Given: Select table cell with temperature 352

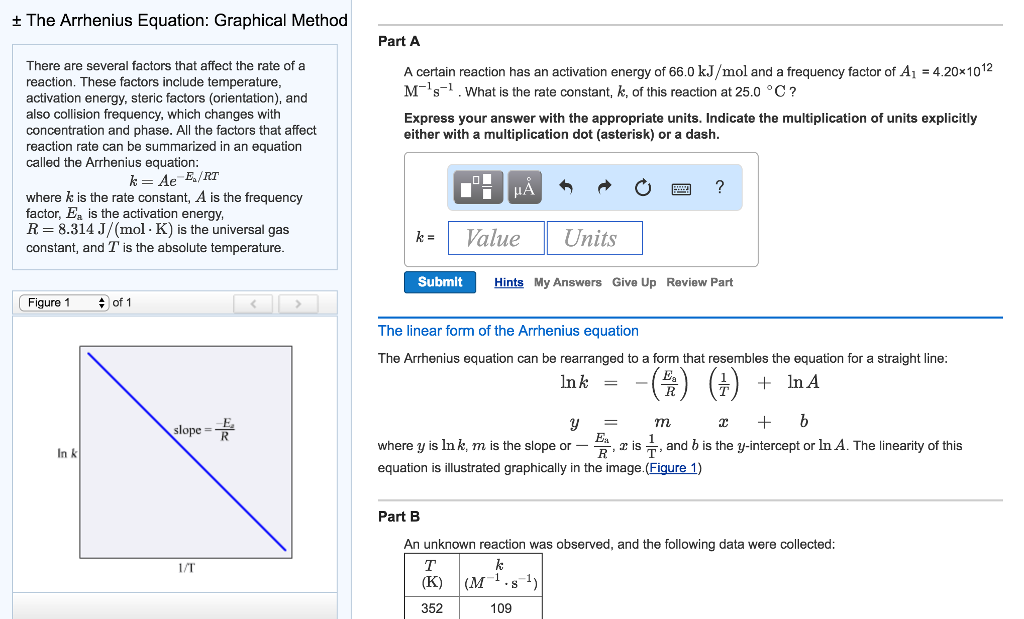Looking at the screenshot, I should click(432, 608).
